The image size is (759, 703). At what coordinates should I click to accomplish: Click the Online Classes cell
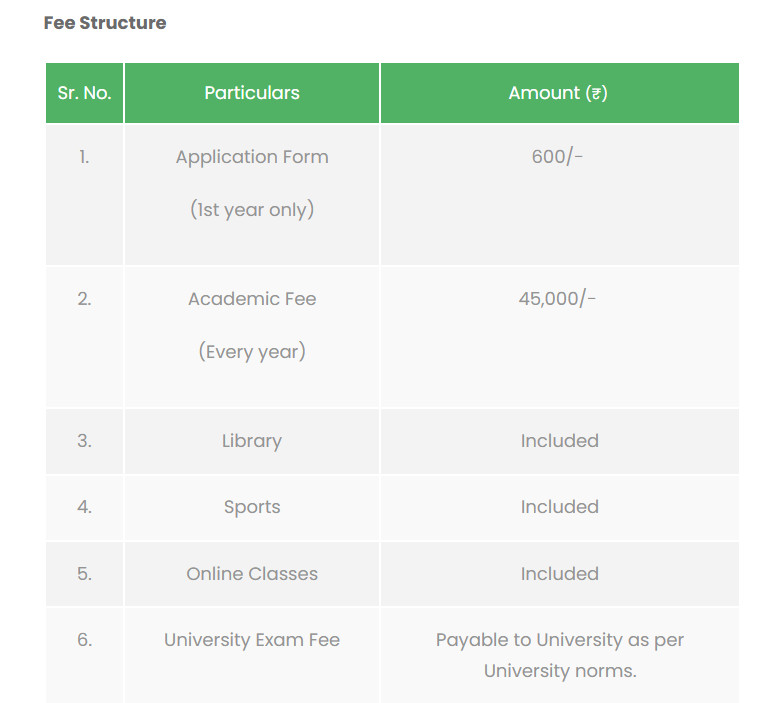tap(252, 574)
